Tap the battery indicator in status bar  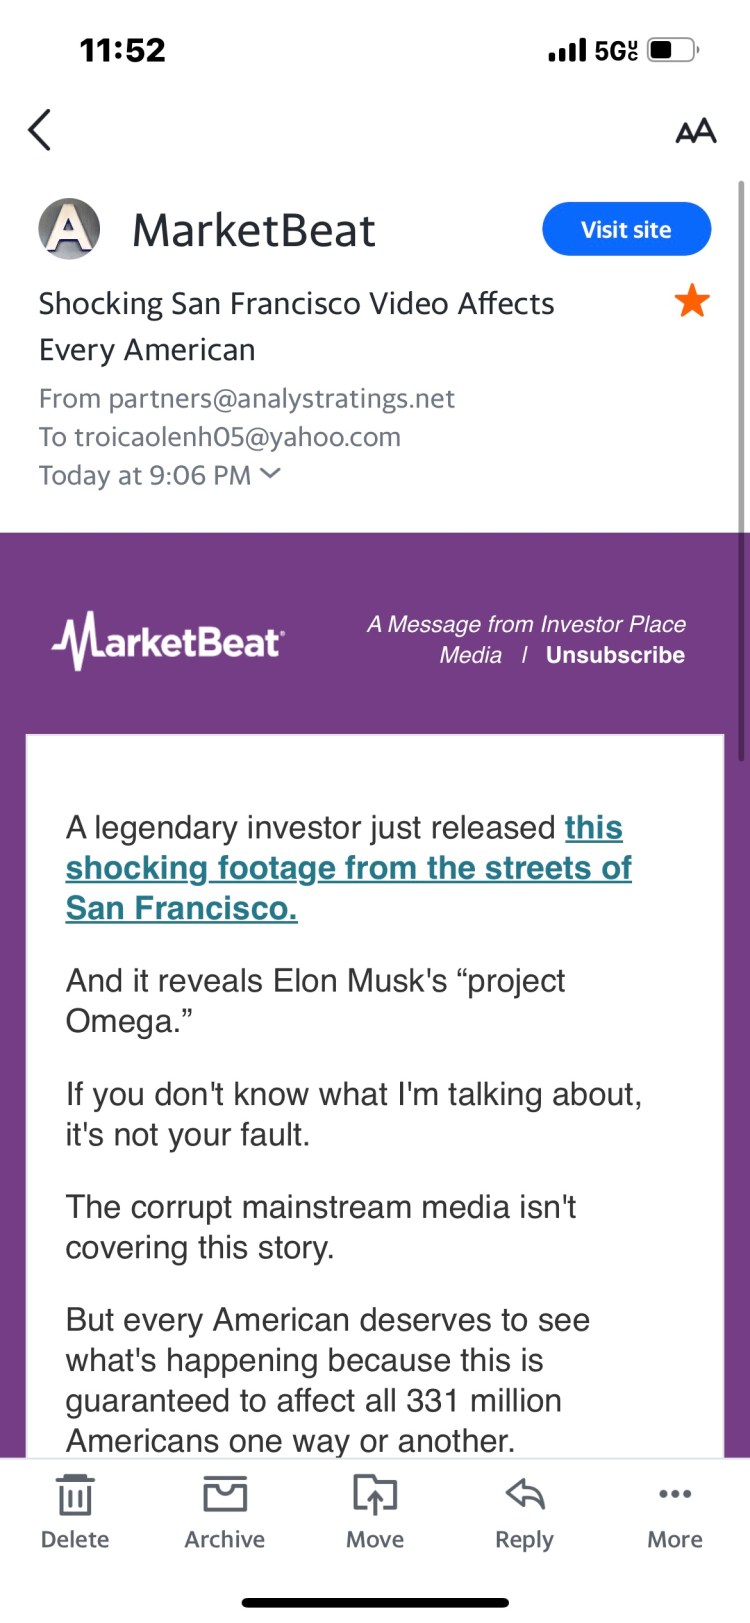click(672, 50)
